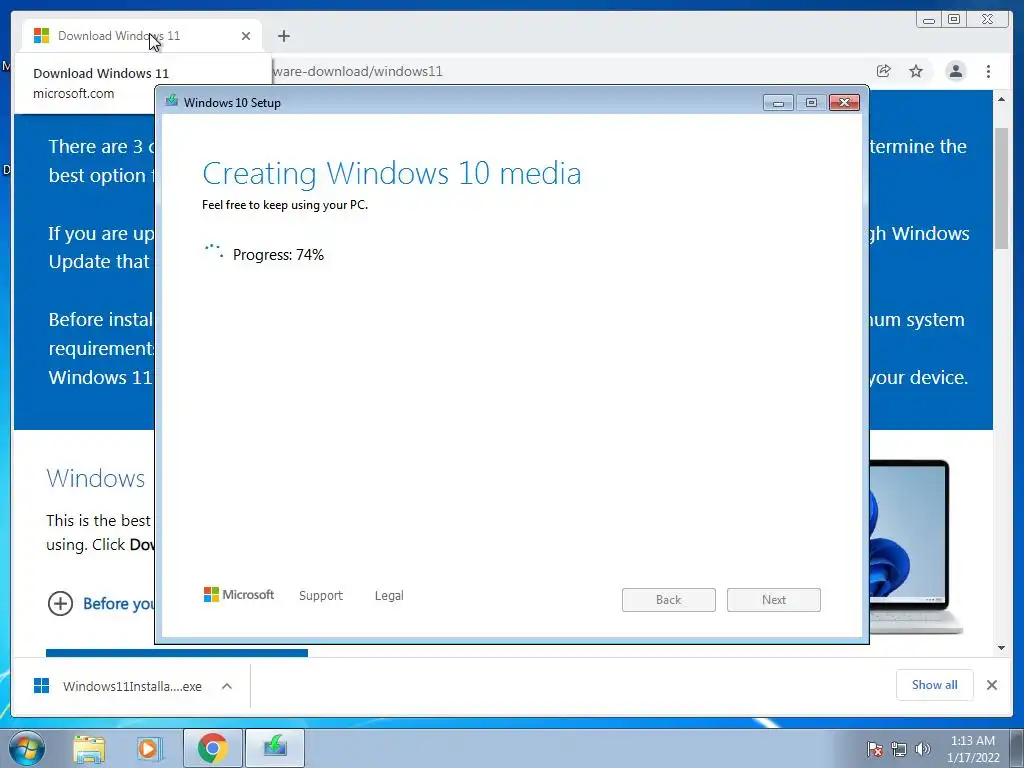Image resolution: width=1024 pixels, height=768 pixels.
Task: Select the Windows Setup taskbar icon
Action: 275,748
